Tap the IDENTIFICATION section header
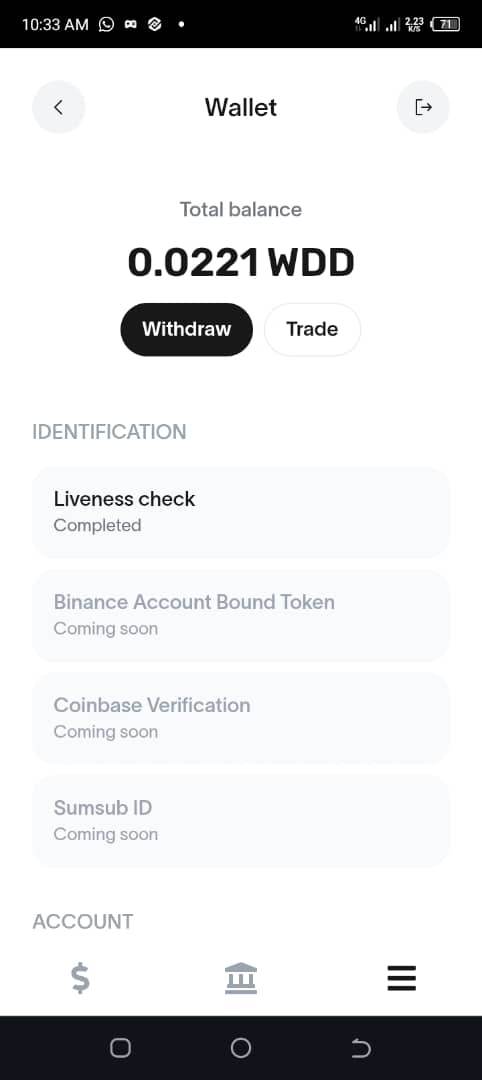482x1080 pixels. coord(109,432)
